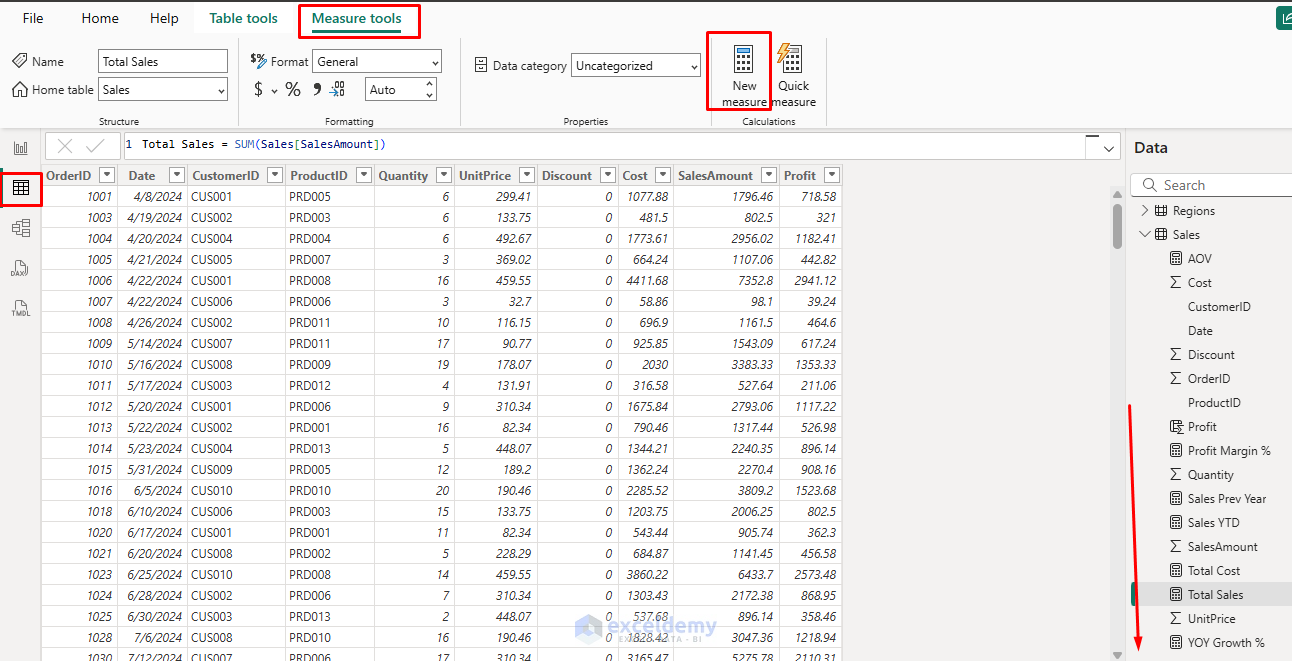Viewport: 1292px width, 661px height.
Task: Switch to Report view in the left sidebar
Action: coord(20,146)
